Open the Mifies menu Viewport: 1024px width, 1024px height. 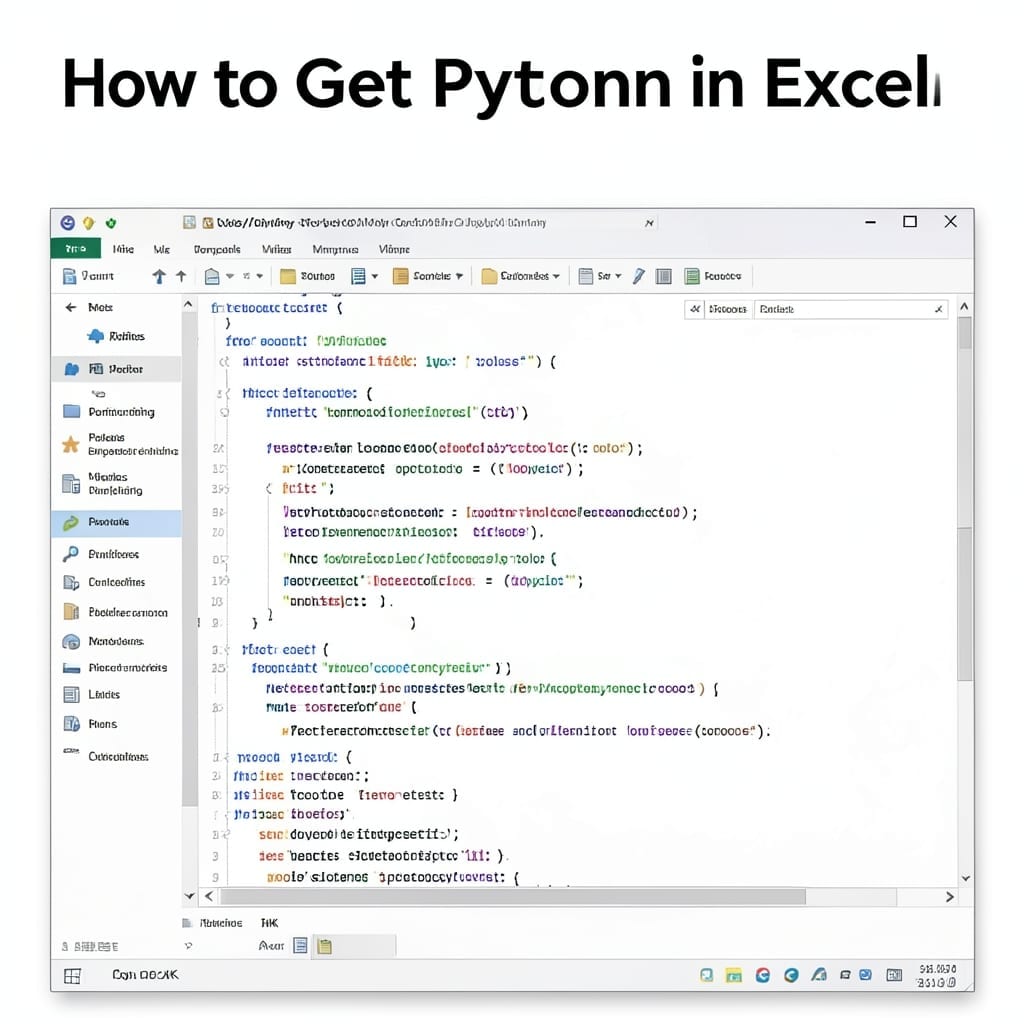276,249
